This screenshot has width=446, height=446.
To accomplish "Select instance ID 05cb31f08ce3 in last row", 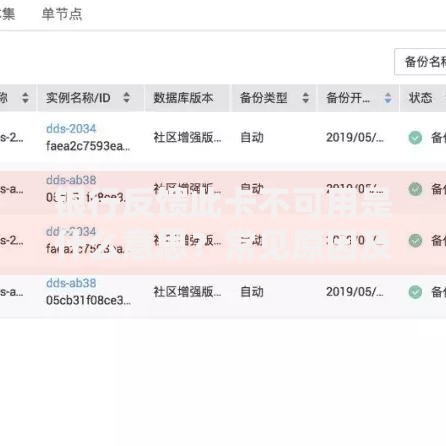I will 88,300.
